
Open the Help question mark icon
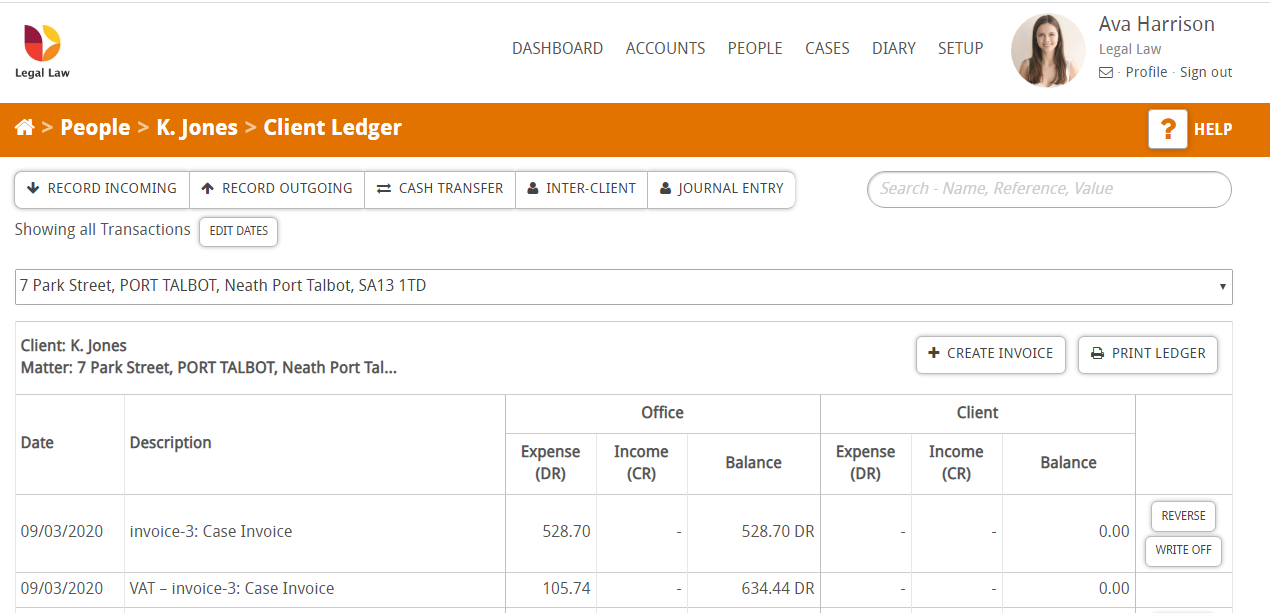click(x=1167, y=128)
